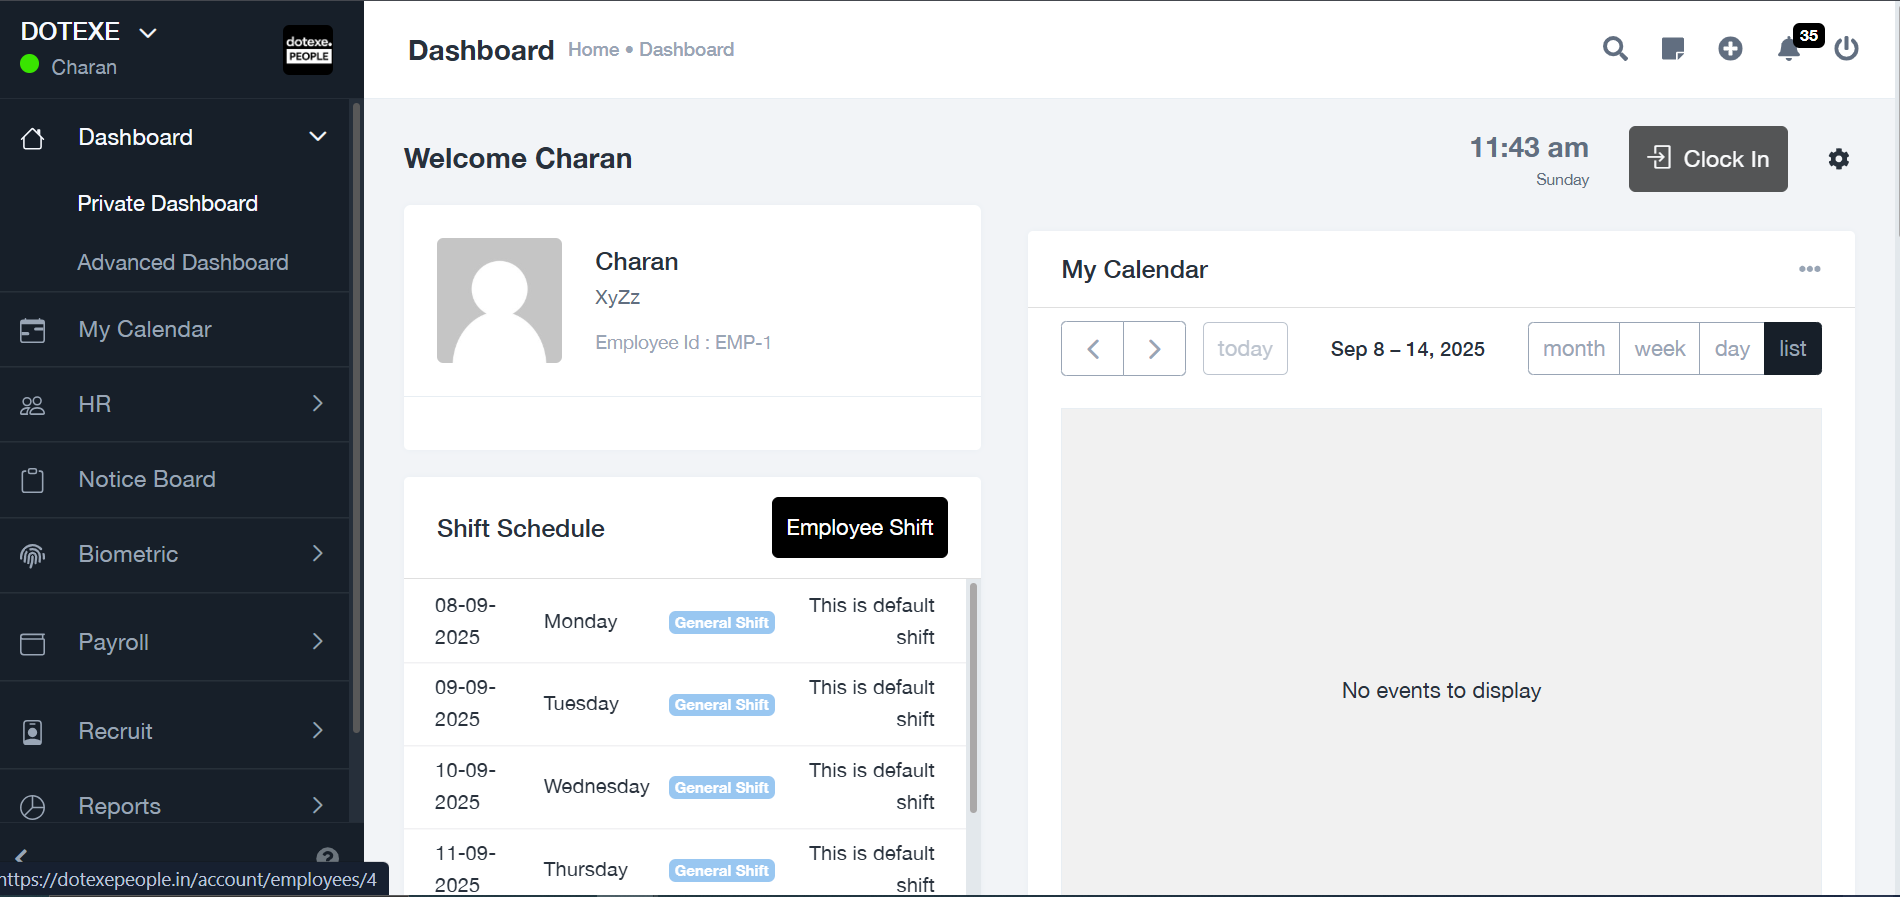Click the plus add-new icon
This screenshot has height=897, width=1900.
point(1730,49)
